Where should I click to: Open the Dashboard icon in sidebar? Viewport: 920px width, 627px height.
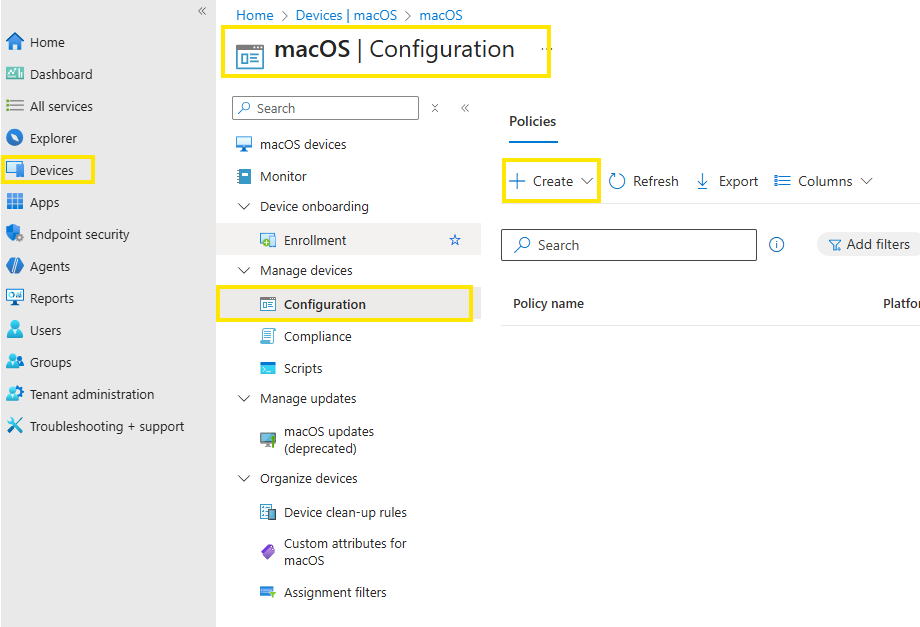(x=15, y=73)
